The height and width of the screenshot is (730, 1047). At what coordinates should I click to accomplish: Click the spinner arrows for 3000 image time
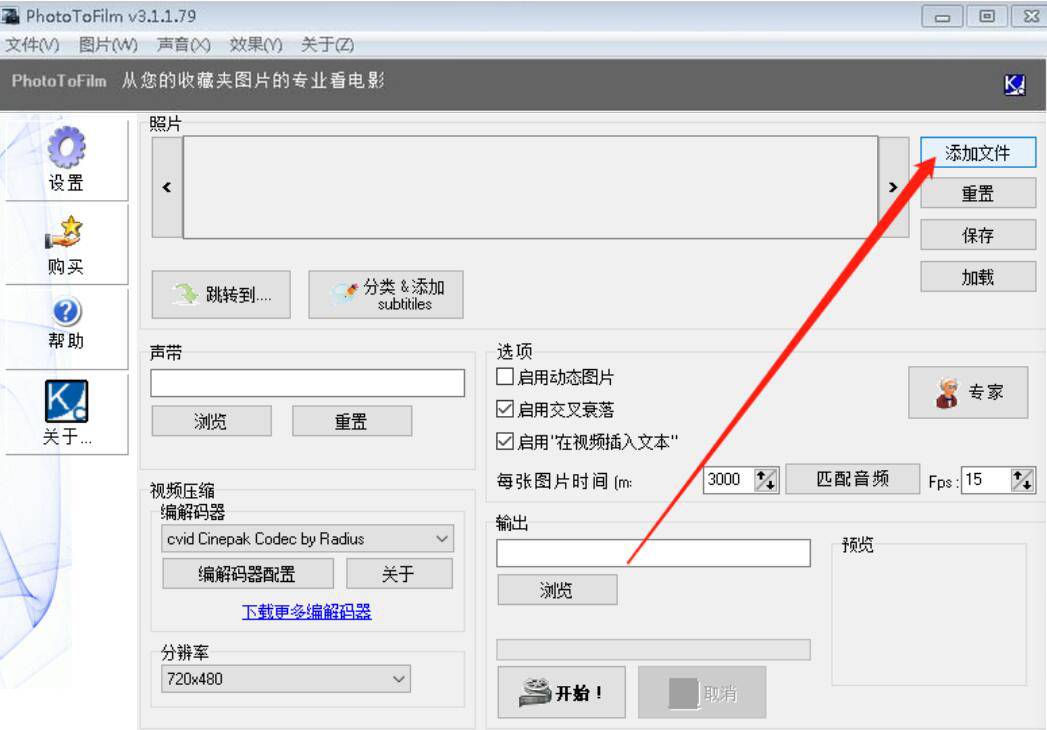pyautogui.click(x=765, y=480)
